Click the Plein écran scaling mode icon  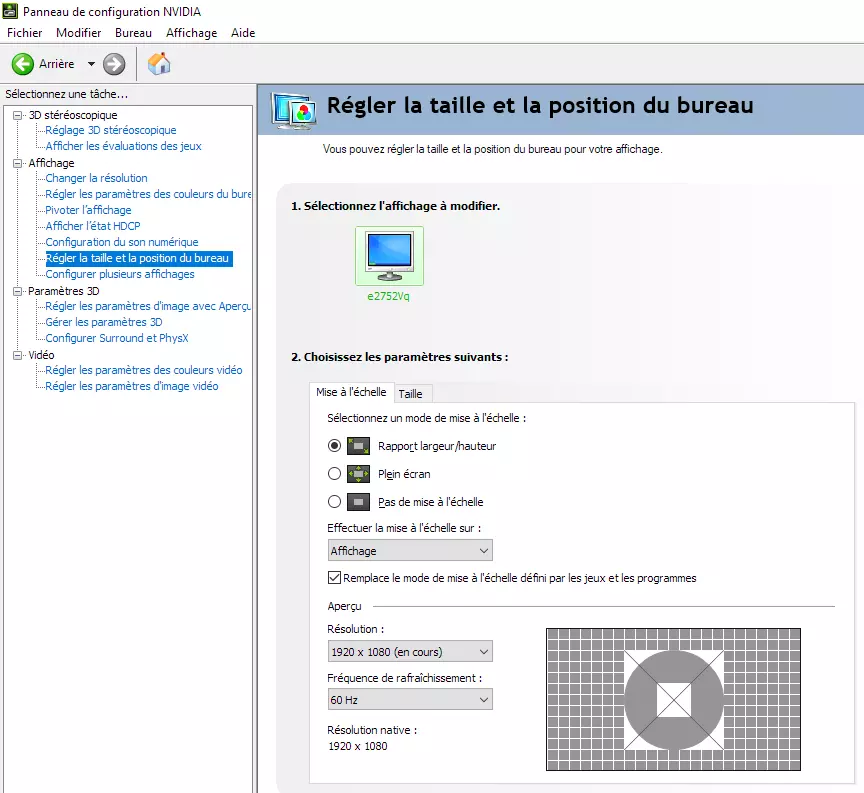click(x=358, y=474)
